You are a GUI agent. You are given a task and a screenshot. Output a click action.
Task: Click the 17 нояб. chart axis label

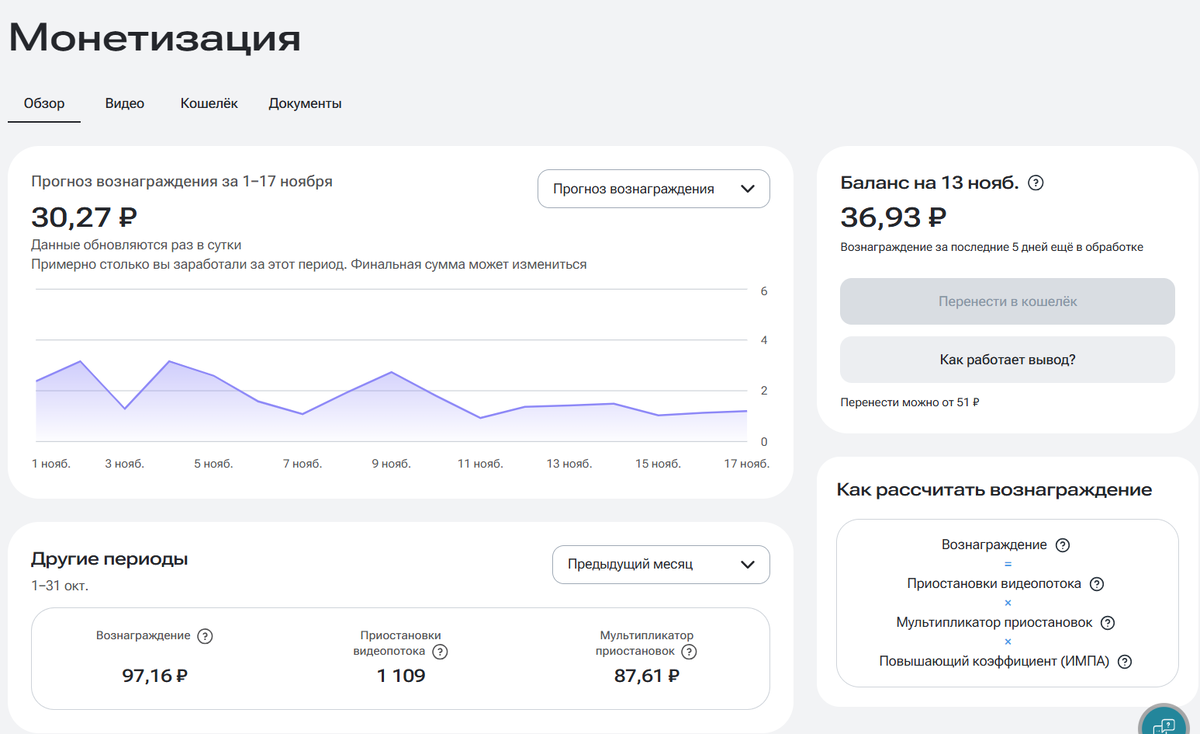(x=746, y=464)
